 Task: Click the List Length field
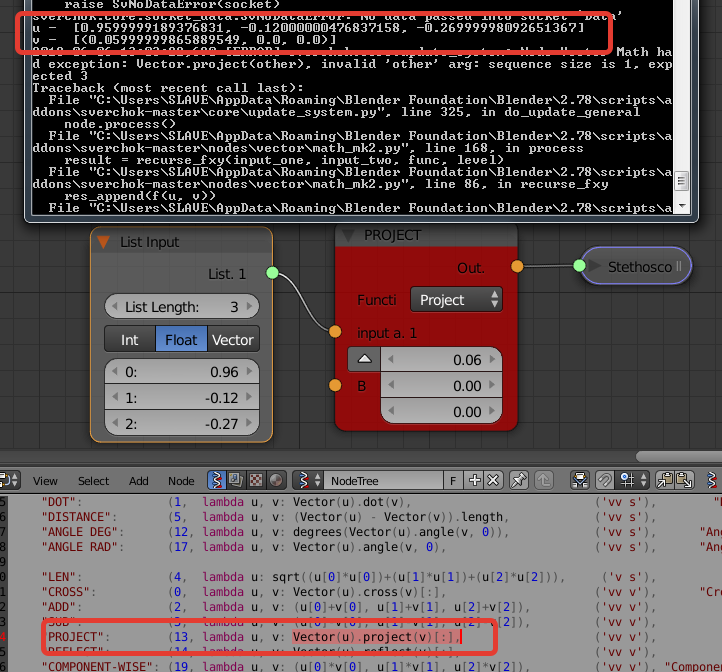point(182,306)
